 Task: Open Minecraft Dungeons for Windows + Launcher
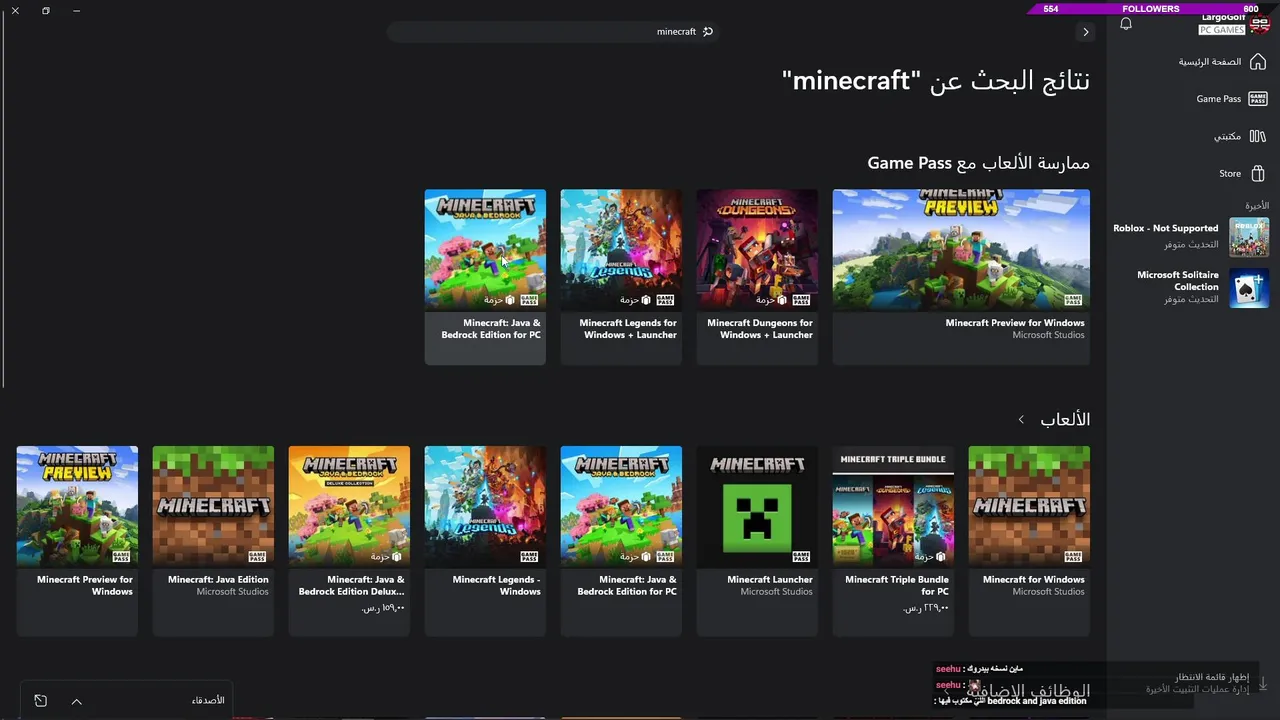(757, 277)
